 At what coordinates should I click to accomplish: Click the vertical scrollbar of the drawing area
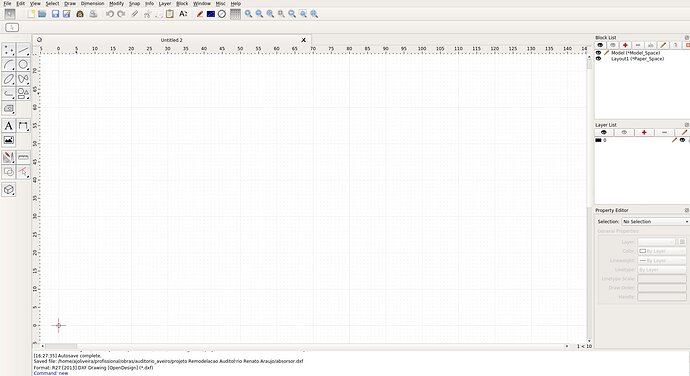pos(589,198)
